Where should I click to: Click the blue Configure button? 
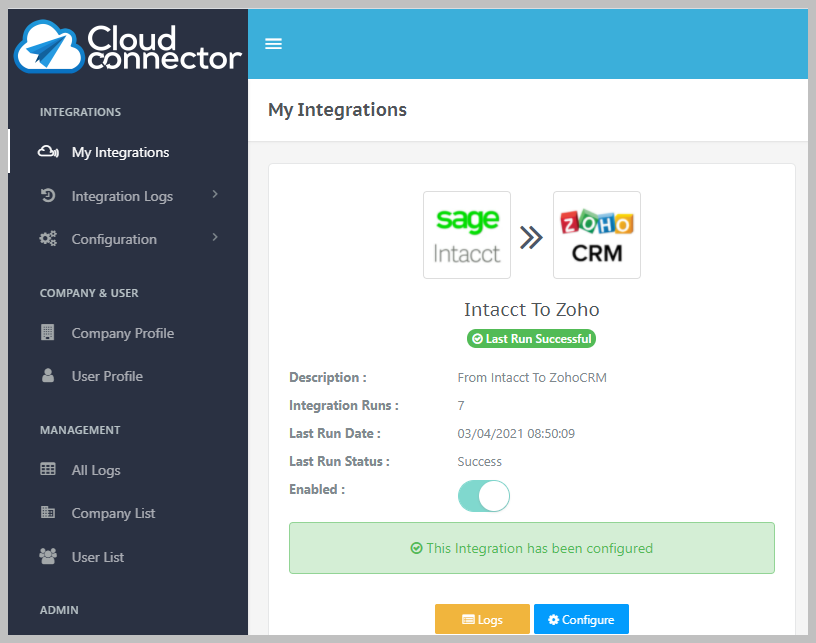pos(581,619)
